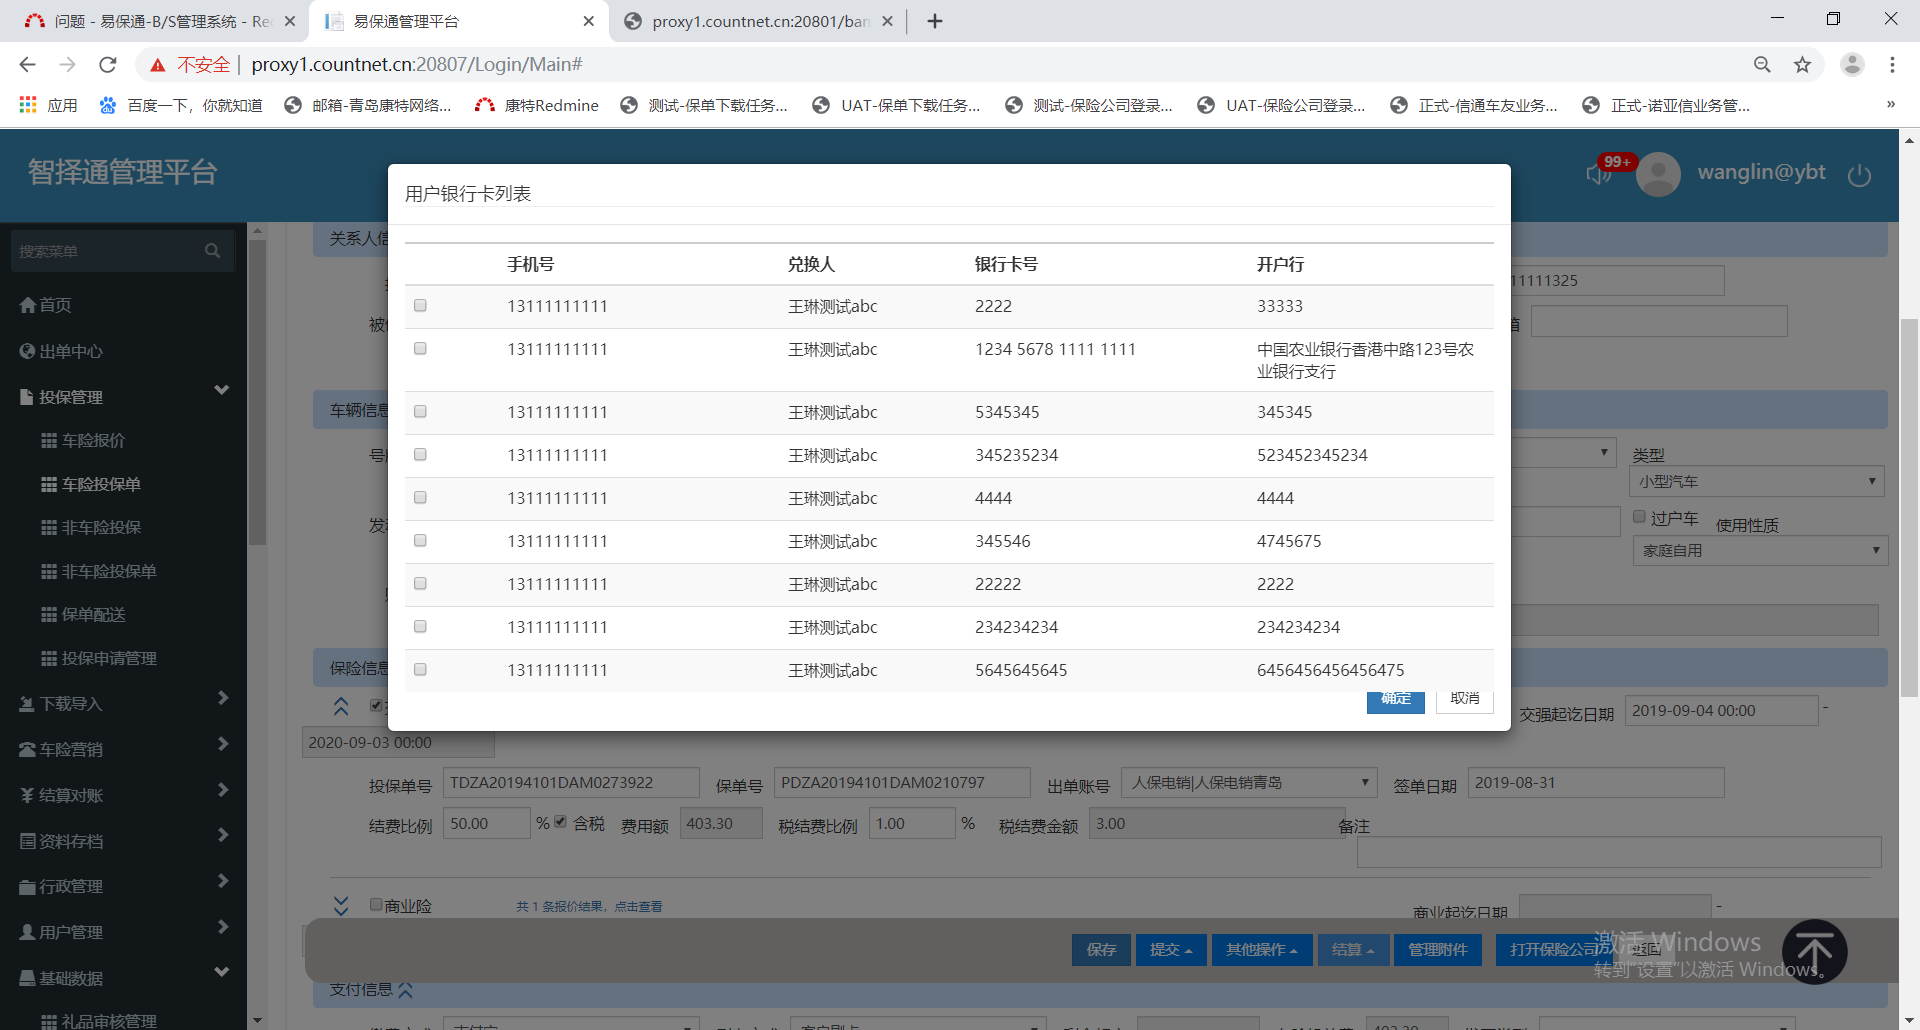Click the search magnifier in sidebar menu search
The height and width of the screenshot is (1030, 1920).
coord(212,251)
